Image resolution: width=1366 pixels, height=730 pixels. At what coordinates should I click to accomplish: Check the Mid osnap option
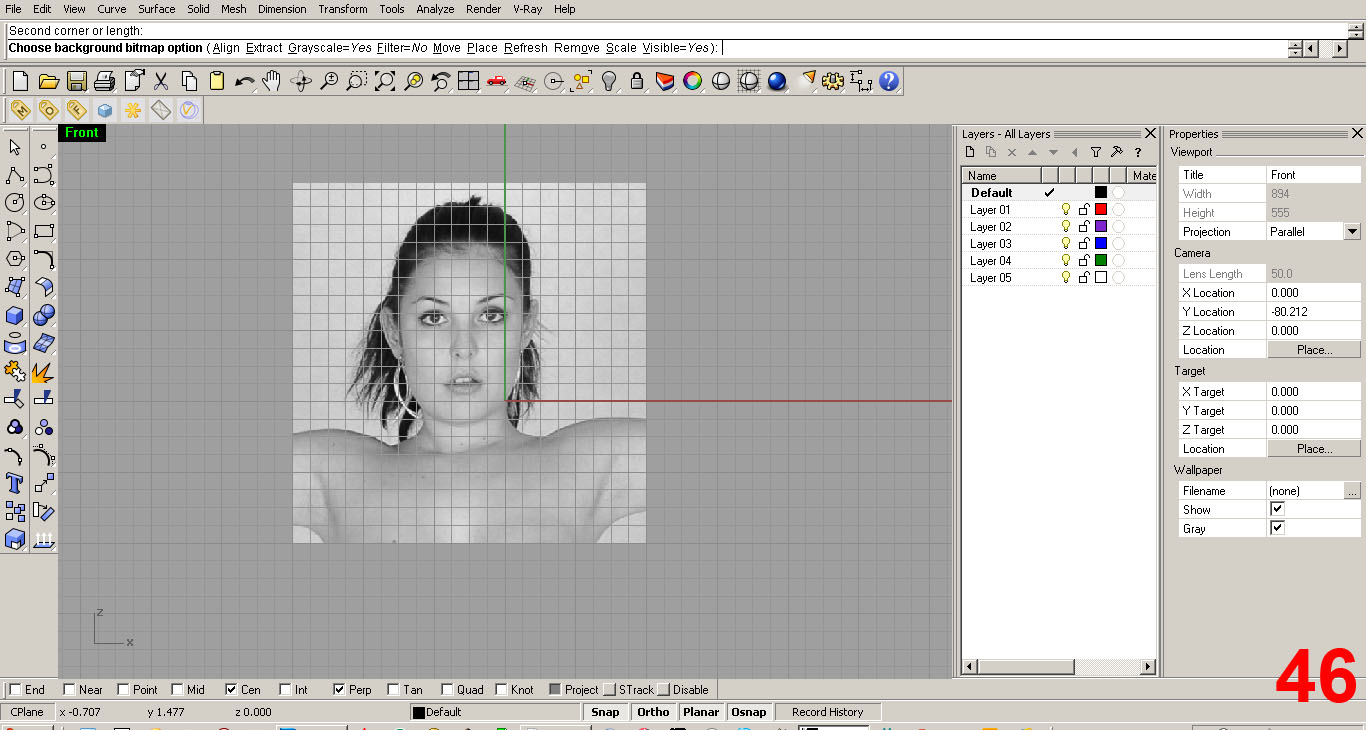pyautogui.click(x=177, y=689)
